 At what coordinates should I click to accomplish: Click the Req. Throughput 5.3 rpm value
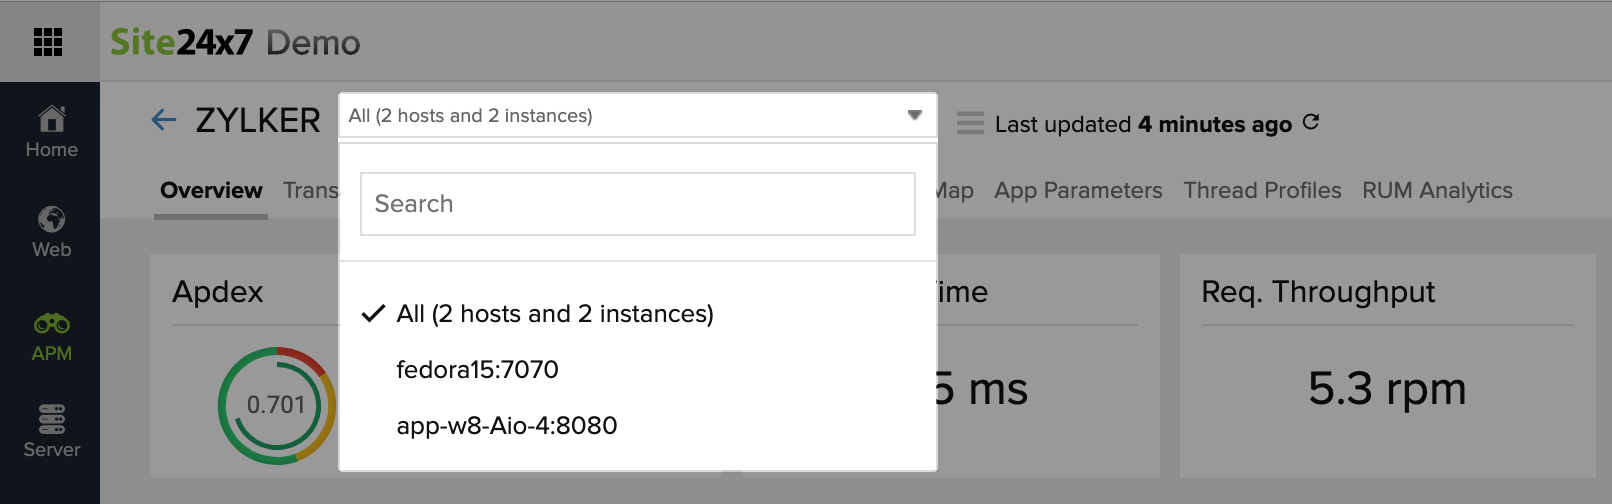coord(1387,389)
